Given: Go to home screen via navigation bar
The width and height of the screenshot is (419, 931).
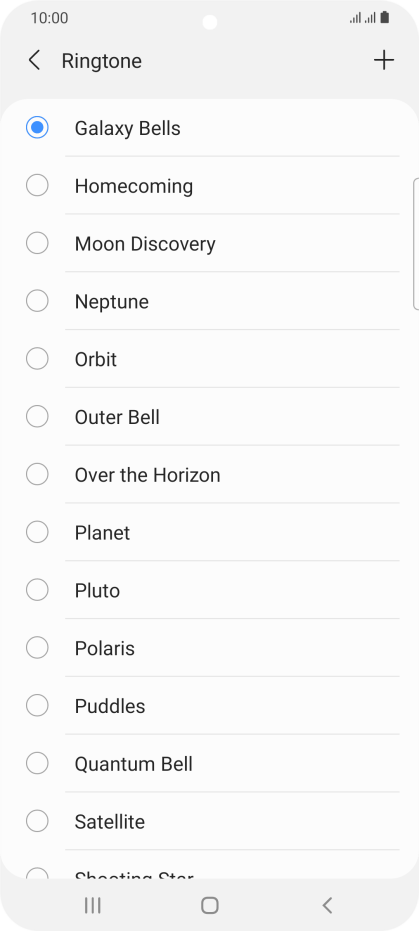Looking at the screenshot, I should click(210, 905).
